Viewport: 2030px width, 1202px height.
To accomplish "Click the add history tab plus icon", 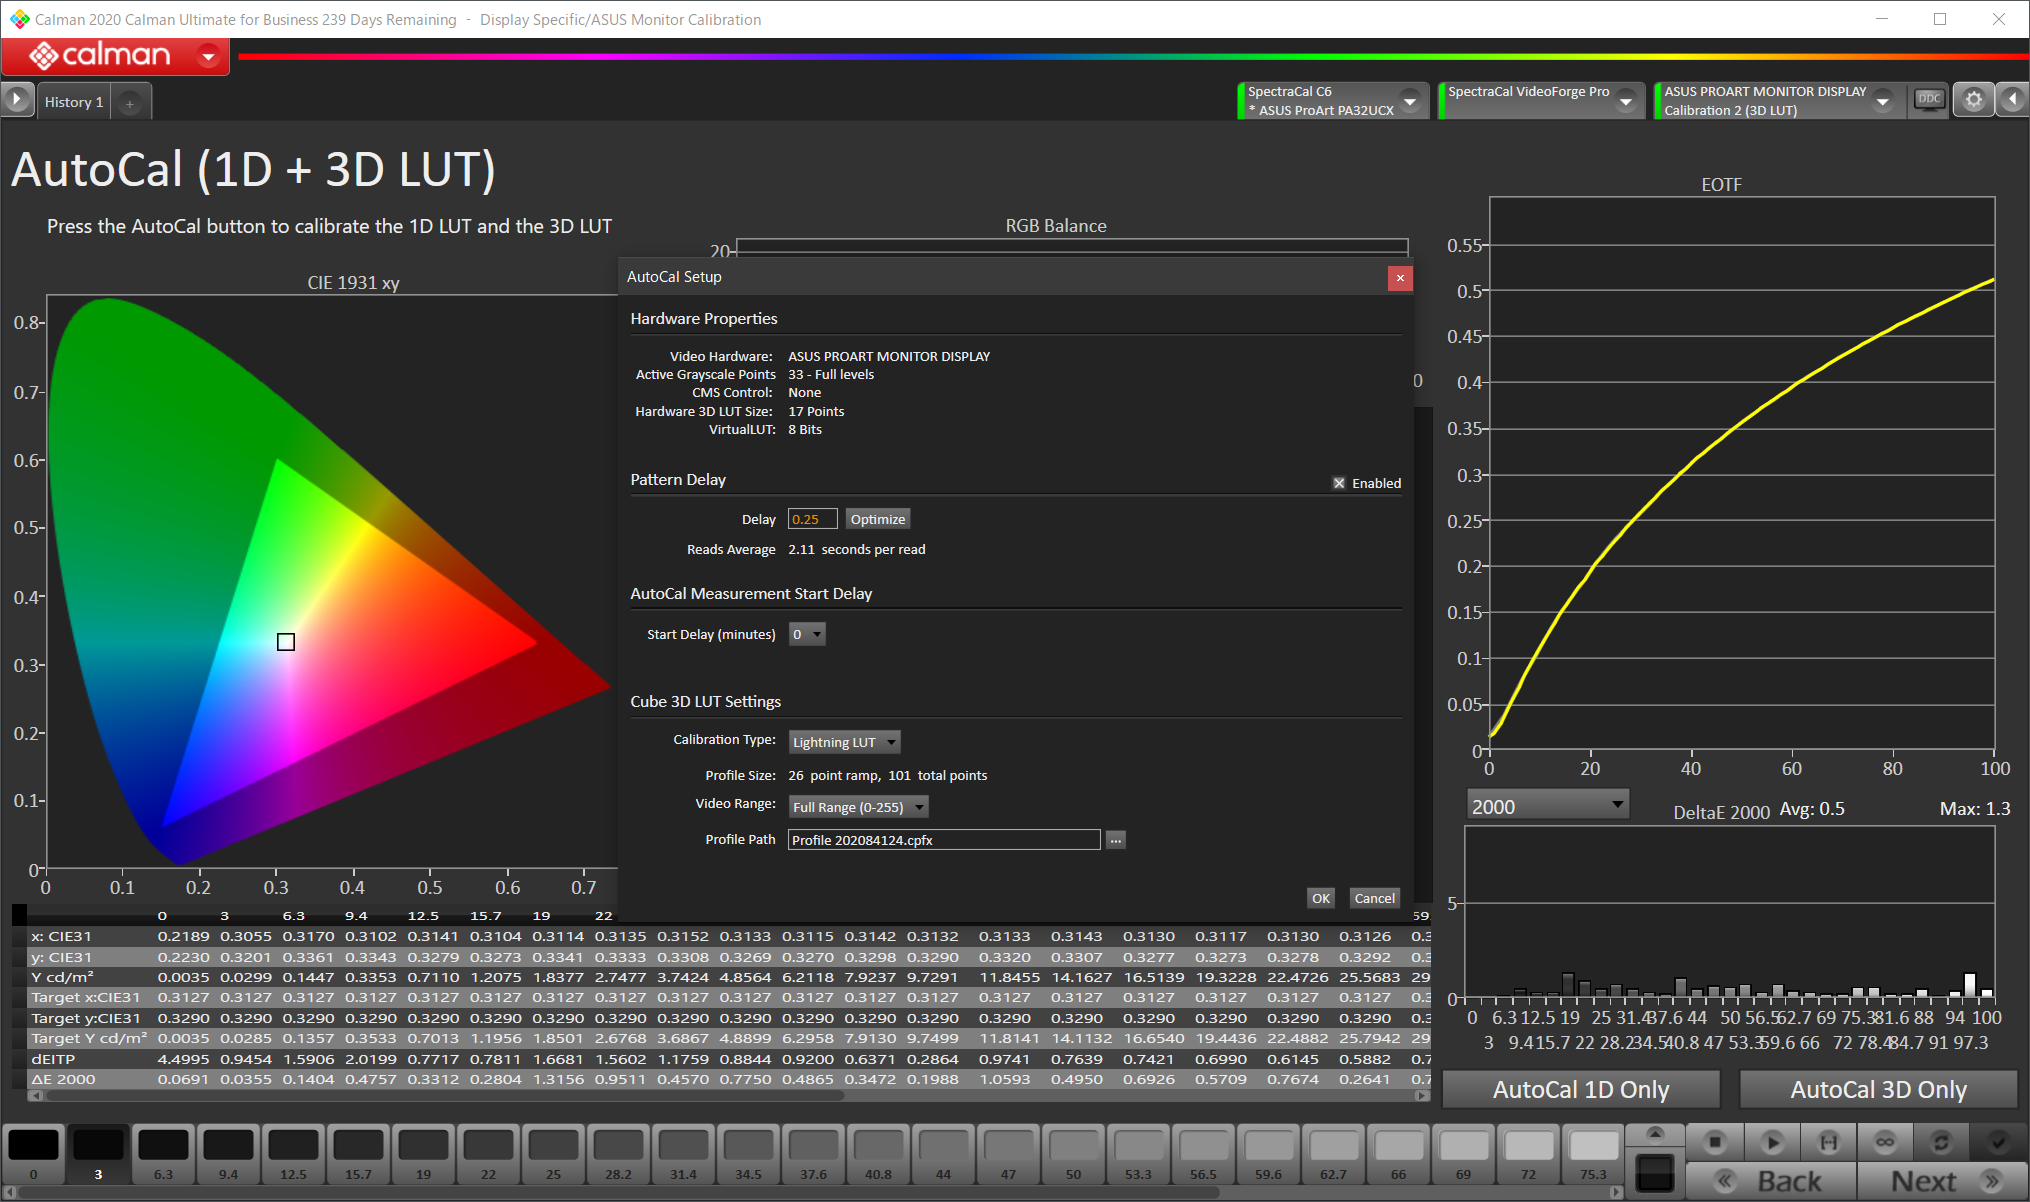I will pos(130,102).
